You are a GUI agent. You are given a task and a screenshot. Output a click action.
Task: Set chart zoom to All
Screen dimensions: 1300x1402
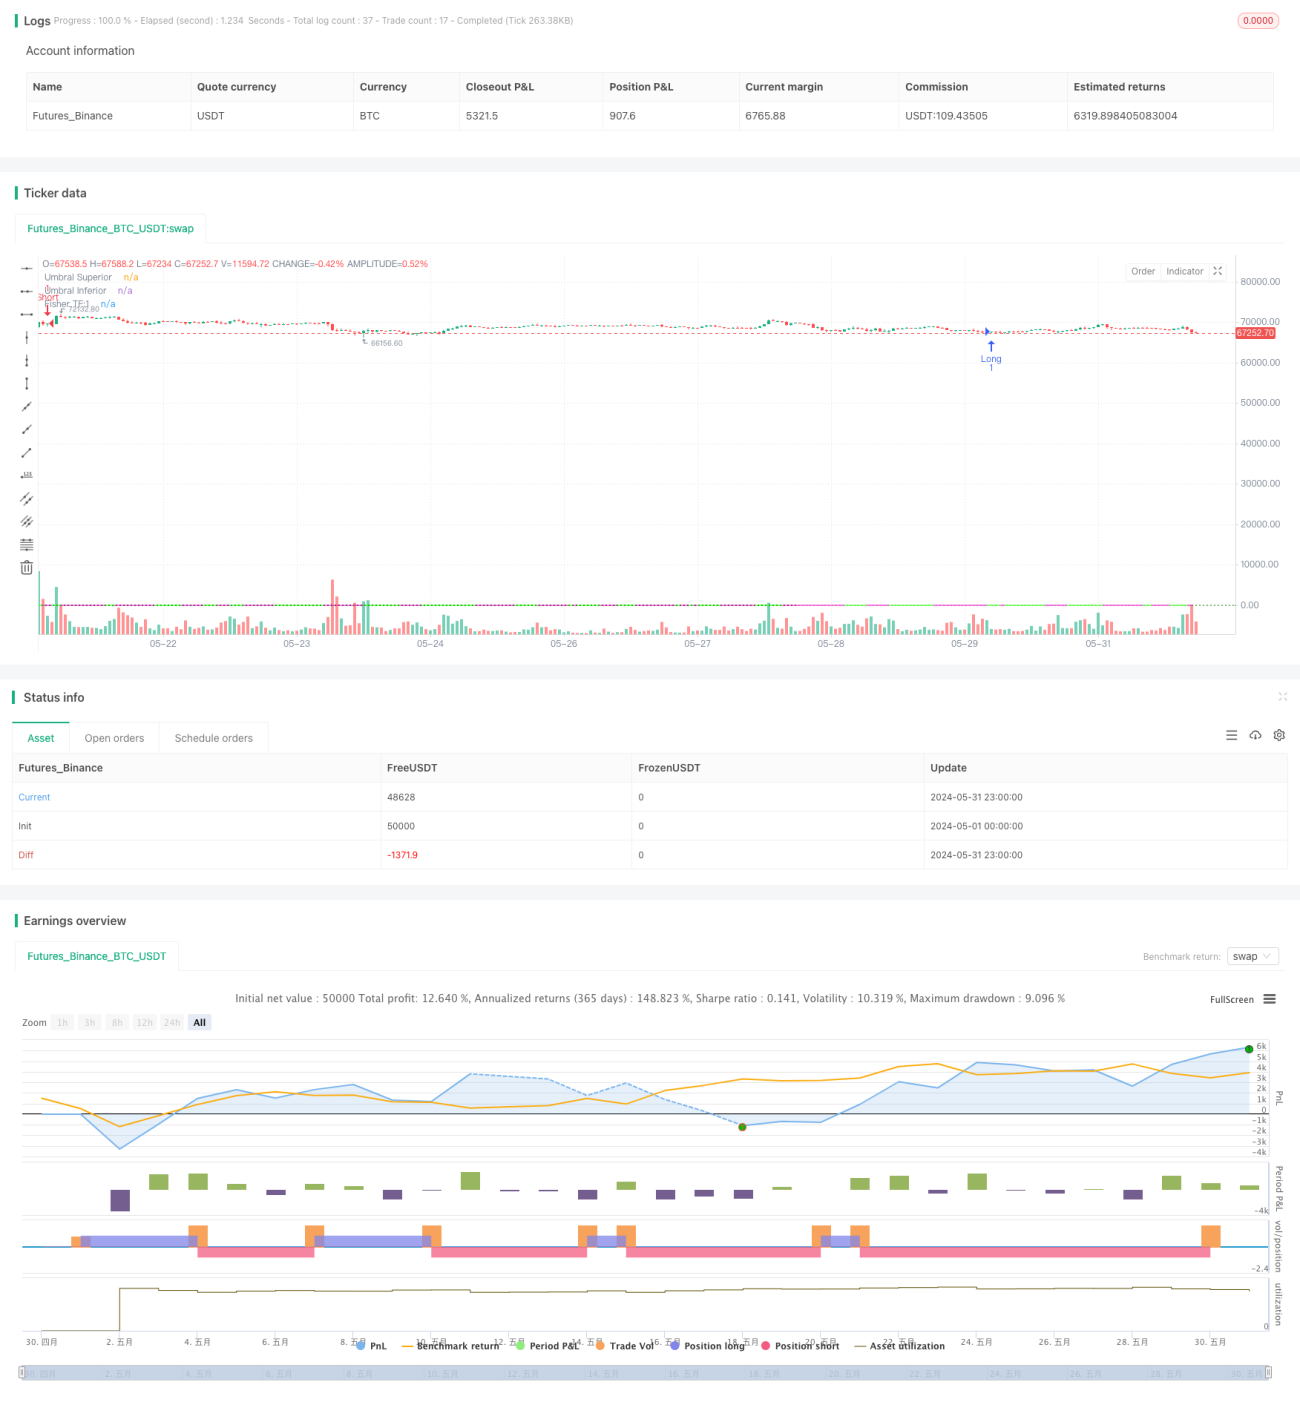click(200, 1022)
